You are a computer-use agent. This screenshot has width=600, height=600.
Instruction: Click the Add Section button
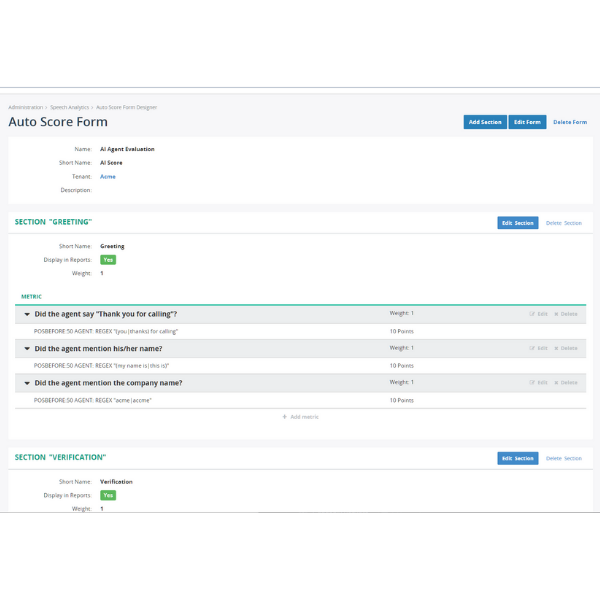pos(485,122)
